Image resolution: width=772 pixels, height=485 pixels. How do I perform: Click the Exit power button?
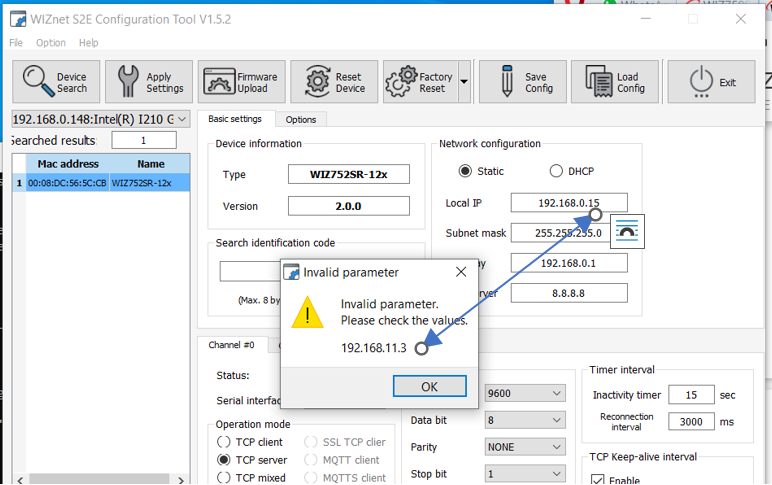tap(711, 82)
